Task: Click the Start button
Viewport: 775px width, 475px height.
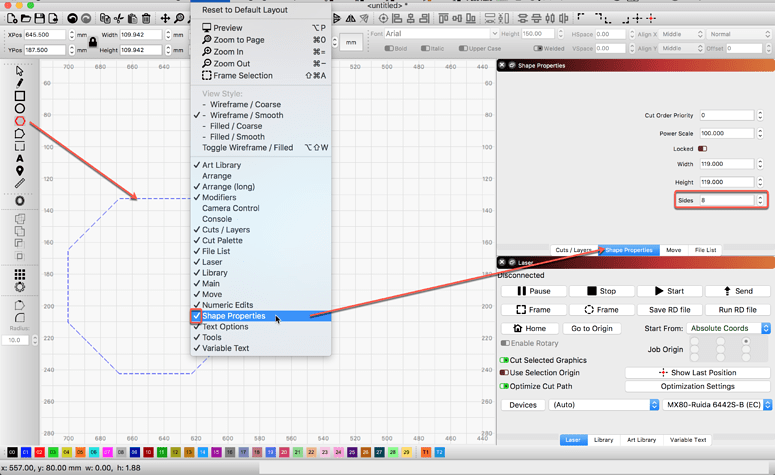Action: pyautogui.click(x=669, y=291)
